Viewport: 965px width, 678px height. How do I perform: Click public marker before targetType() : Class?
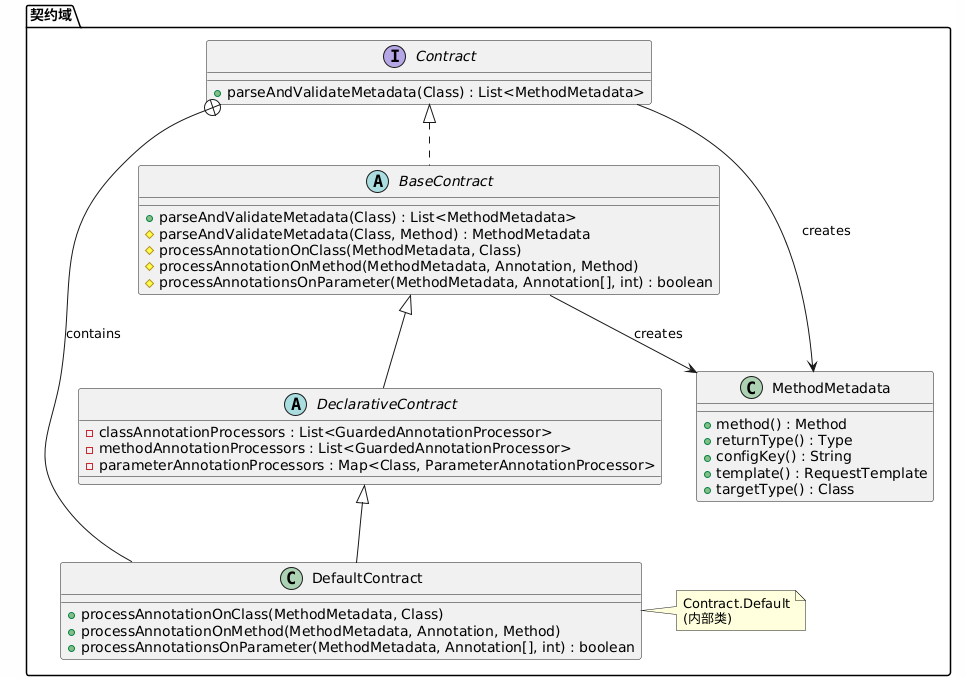[707, 490]
